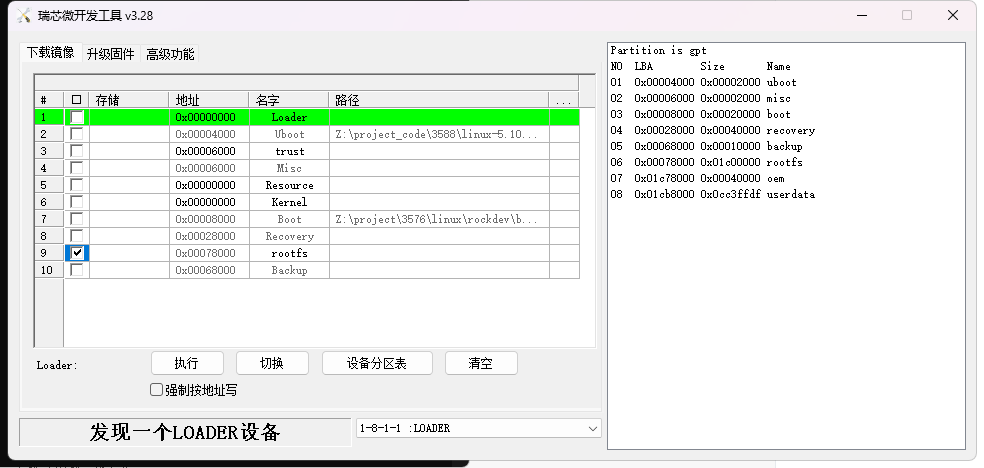
Task: Select row number 10 in table
Action: (x=48, y=270)
